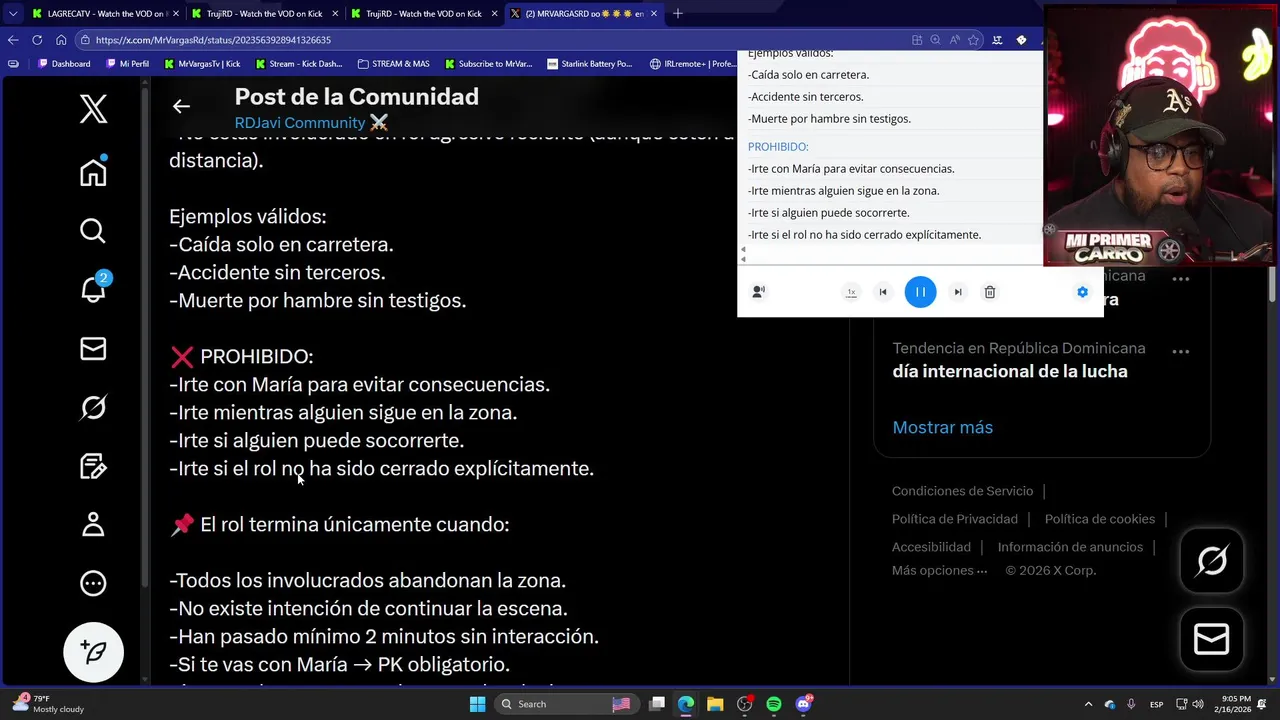Open Política de Privacidad link

[955, 519]
